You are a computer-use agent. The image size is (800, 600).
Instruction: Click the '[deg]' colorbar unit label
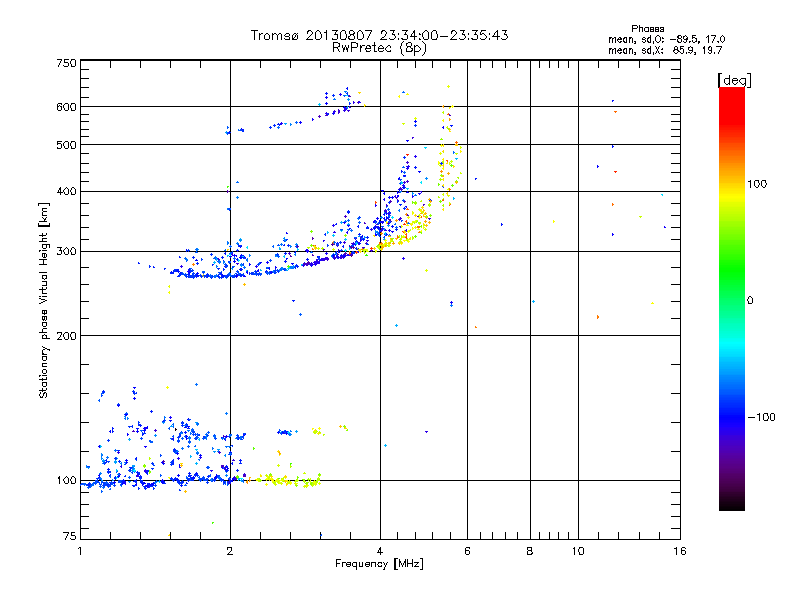tap(734, 80)
